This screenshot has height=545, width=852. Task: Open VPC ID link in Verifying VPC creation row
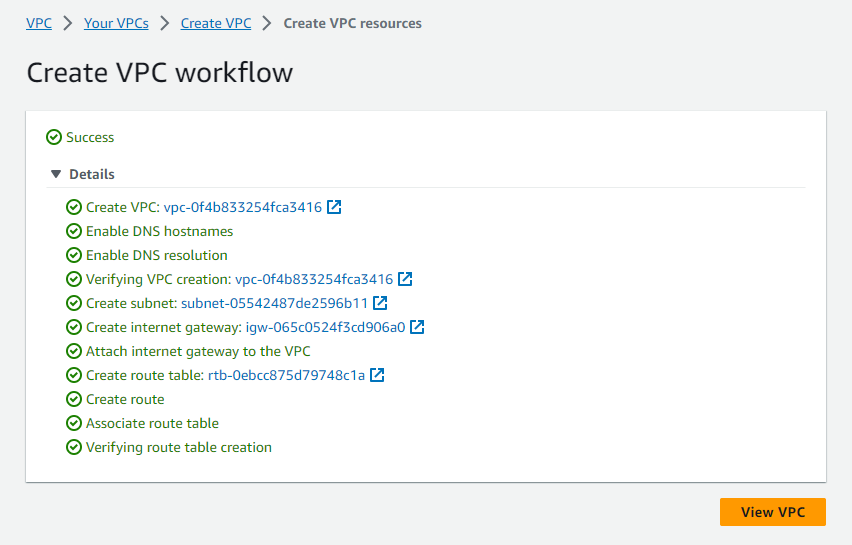(313, 279)
